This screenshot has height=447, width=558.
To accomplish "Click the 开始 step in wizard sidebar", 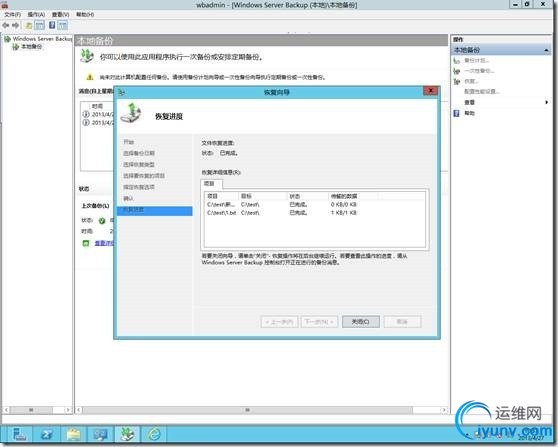I will point(128,142).
